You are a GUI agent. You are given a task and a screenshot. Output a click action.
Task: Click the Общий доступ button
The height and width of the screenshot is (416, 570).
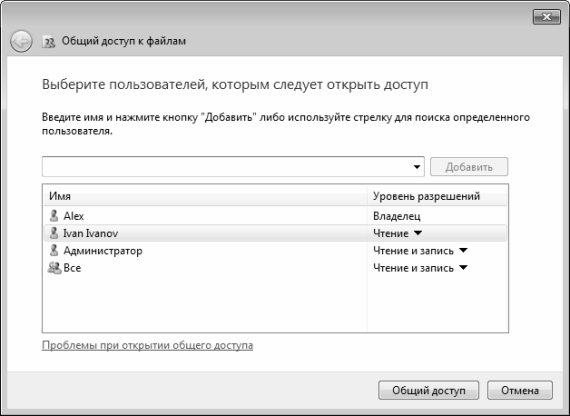click(429, 391)
